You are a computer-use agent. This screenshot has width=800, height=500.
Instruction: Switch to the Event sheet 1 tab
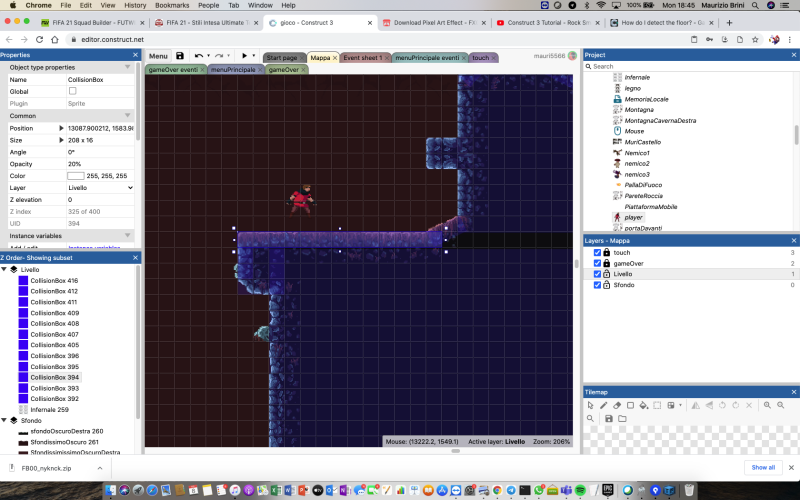coord(362,58)
